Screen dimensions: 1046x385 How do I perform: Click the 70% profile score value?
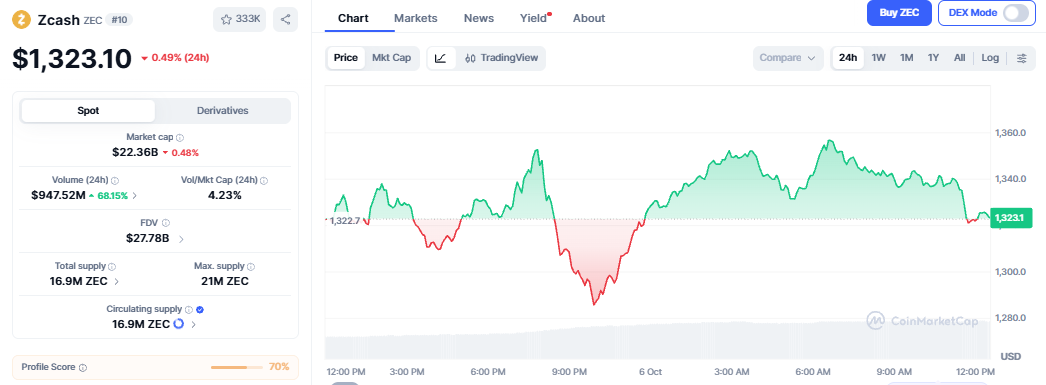tap(279, 367)
